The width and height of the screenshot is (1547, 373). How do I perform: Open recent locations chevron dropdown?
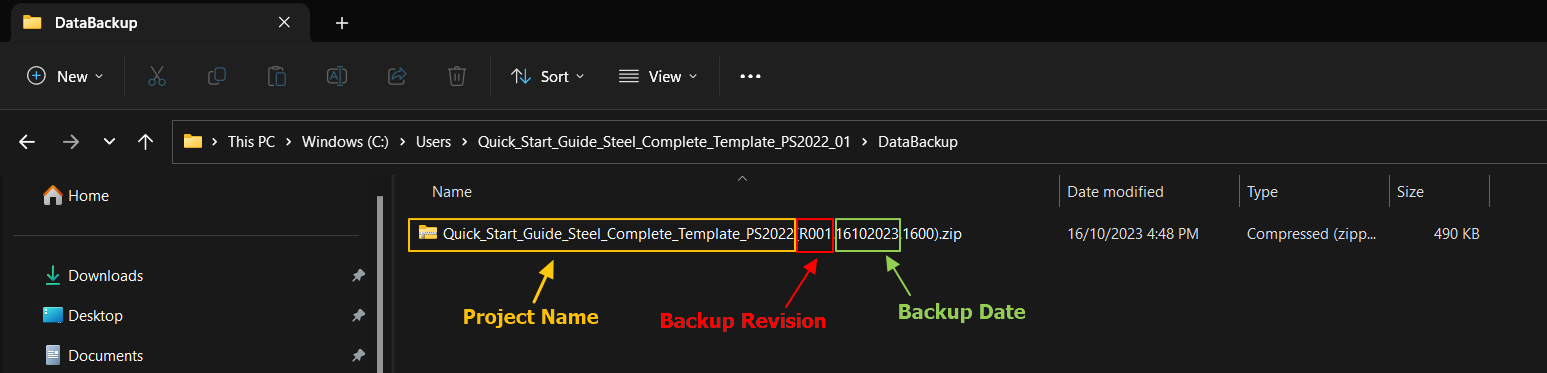pos(109,142)
